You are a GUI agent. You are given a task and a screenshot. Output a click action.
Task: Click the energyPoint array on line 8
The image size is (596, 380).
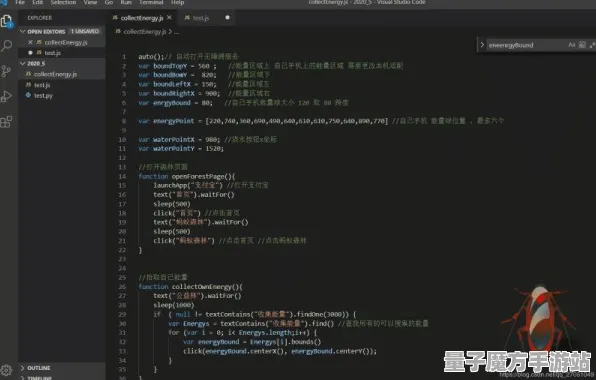click(296, 121)
